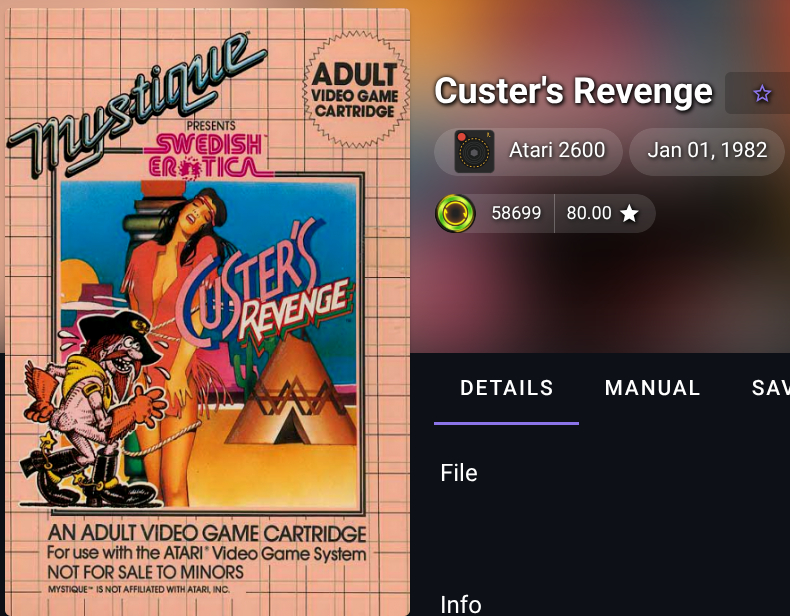Click the white star beside 80.00 rating

pos(629,213)
